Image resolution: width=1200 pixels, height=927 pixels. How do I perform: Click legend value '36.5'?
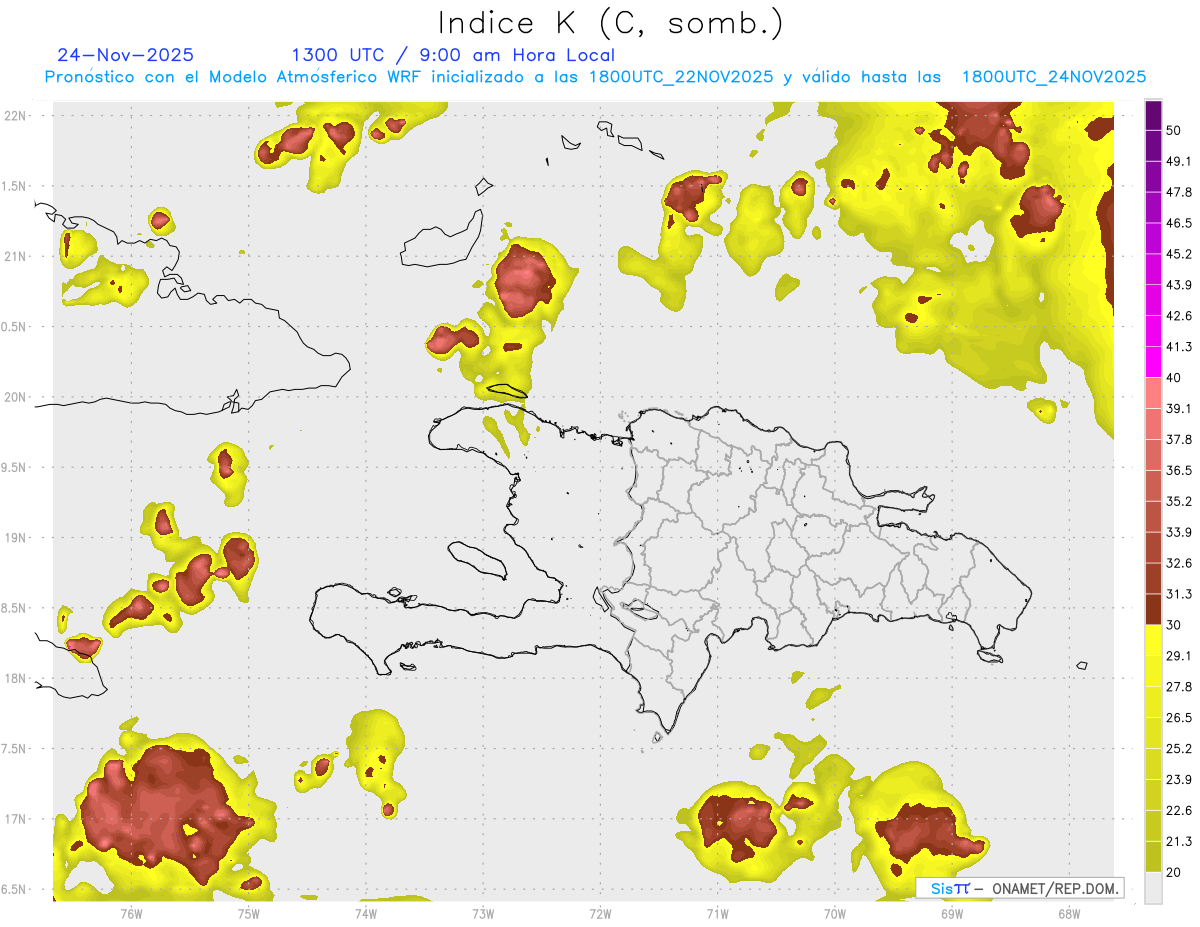coord(1179,470)
